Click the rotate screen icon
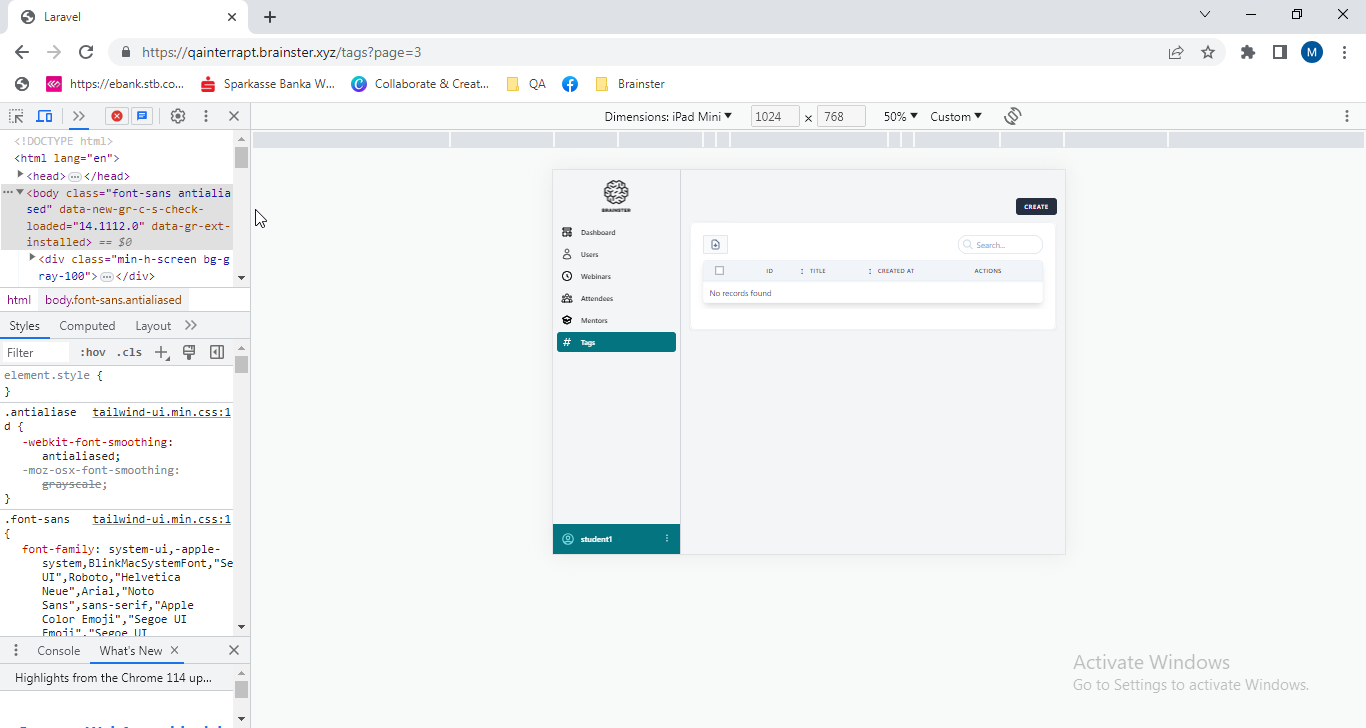The height and width of the screenshot is (728, 1366). tap(1012, 116)
